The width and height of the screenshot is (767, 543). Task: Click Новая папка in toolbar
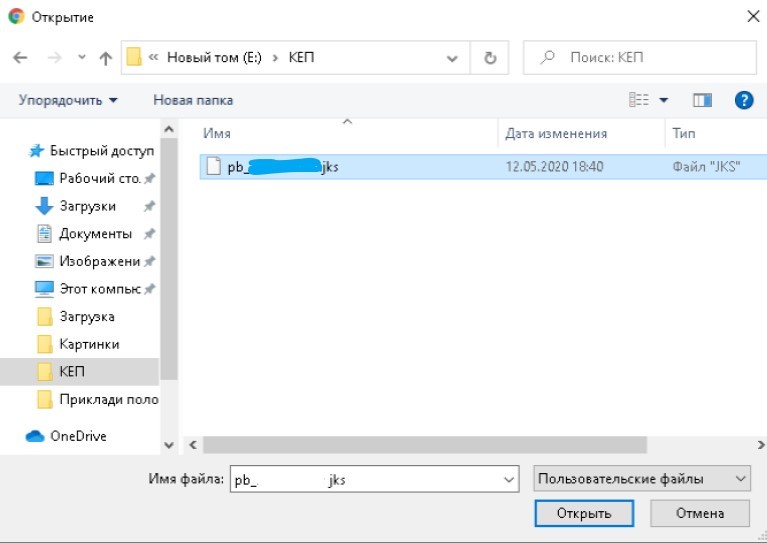[x=193, y=100]
